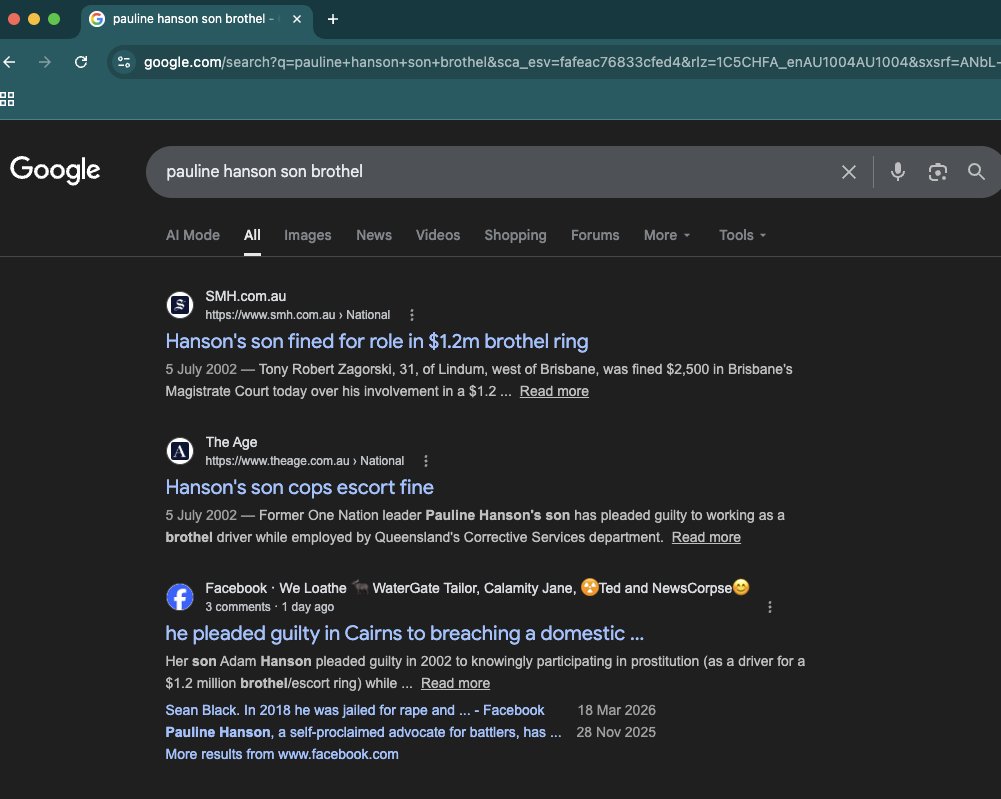1001x799 pixels.
Task: Search by image with camera lens
Action: [x=937, y=172]
